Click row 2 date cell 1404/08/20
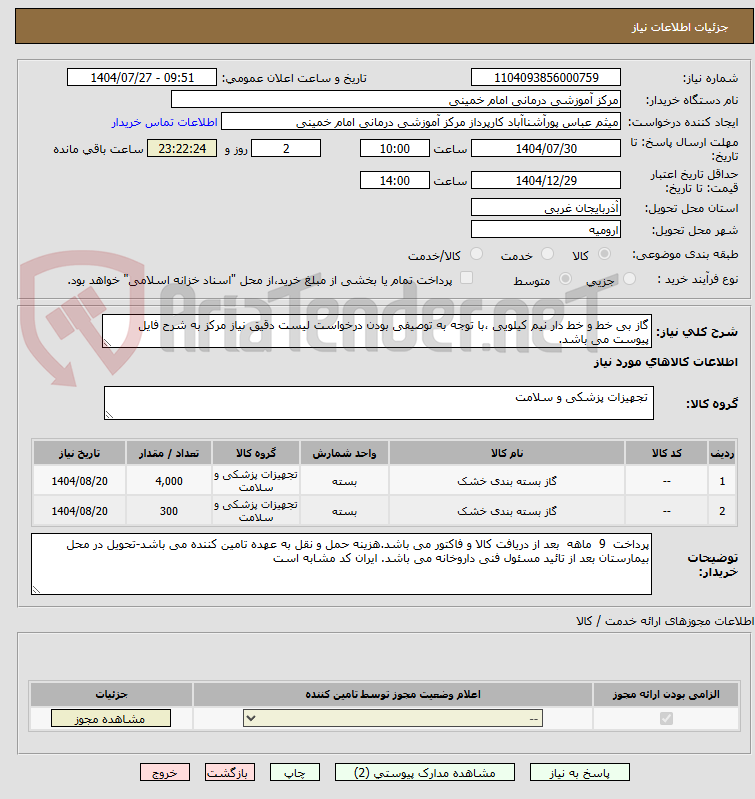 pyautogui.click(x=79, y=511)
